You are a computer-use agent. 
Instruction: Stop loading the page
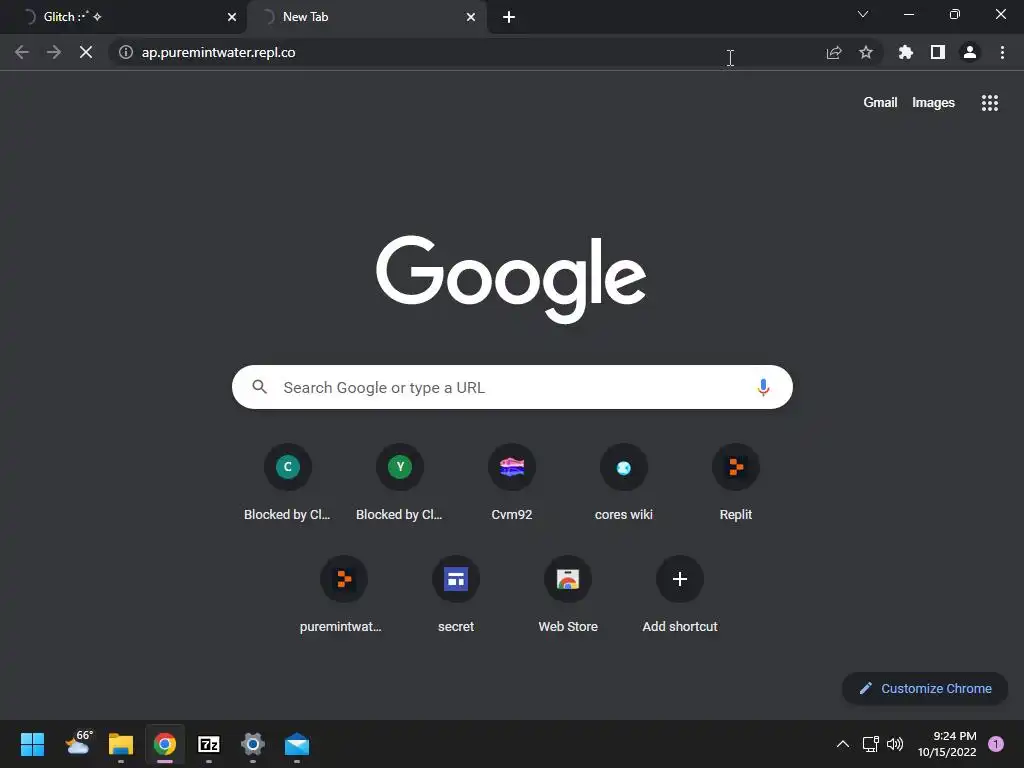[x=86, y=52]
